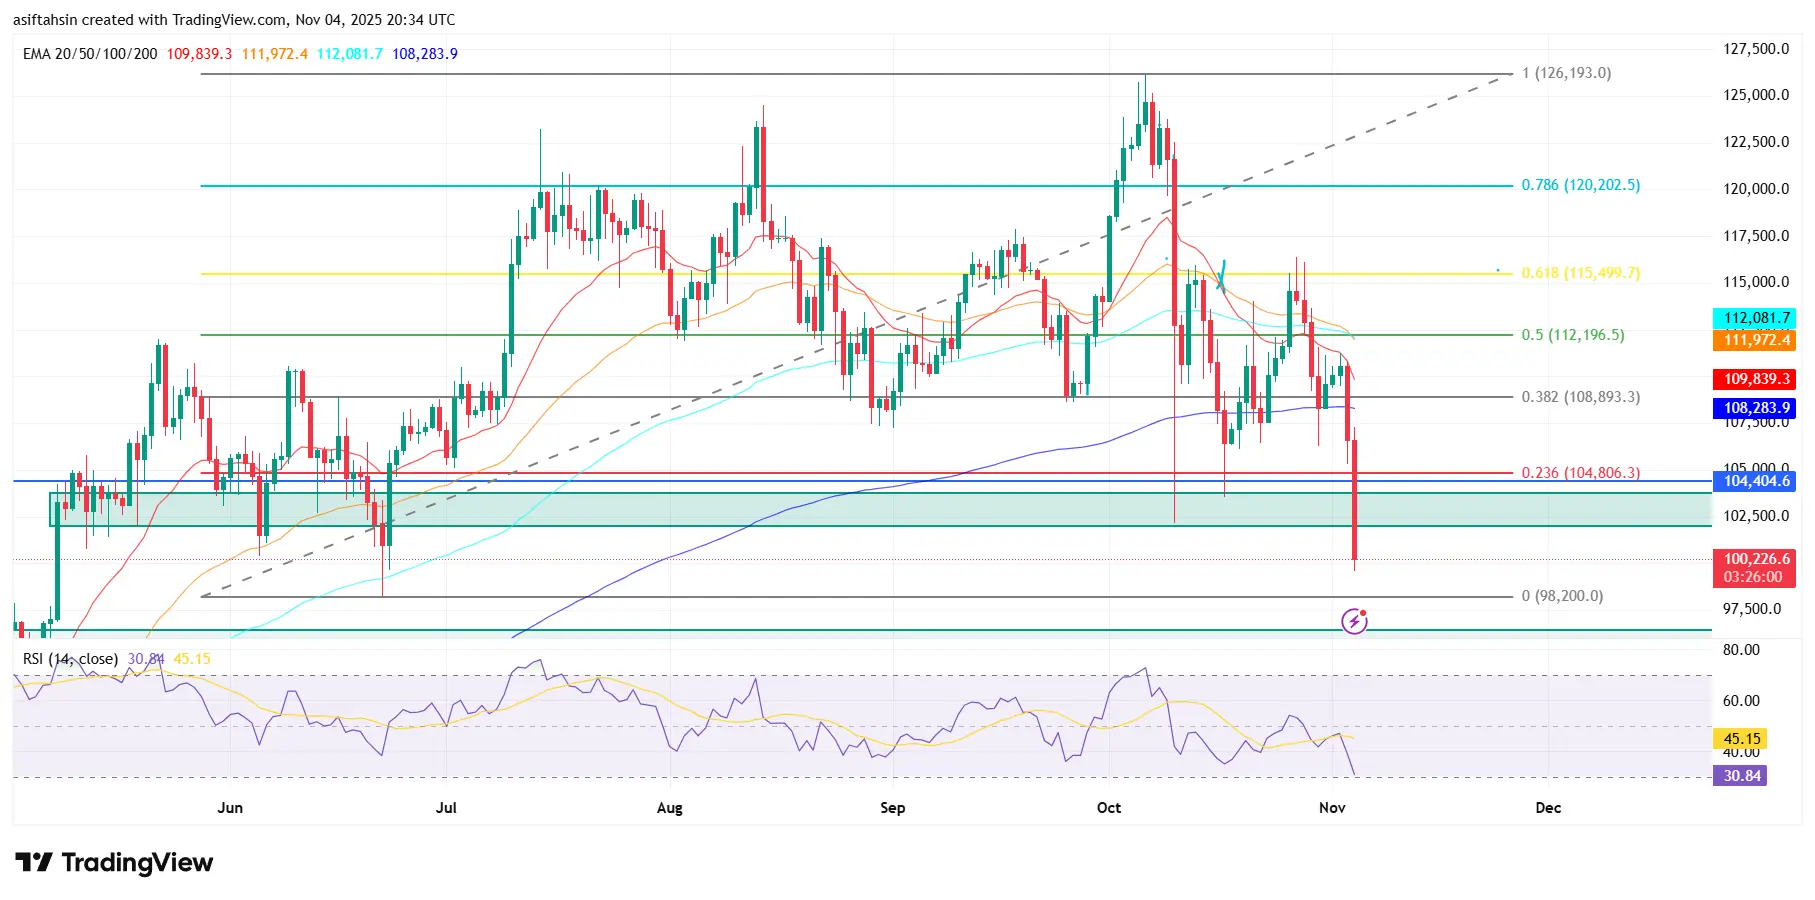Click the yellow 45.15 RSI axis tag
The height and width of the screenshot is (900, 1815).
coord(1742,739)
